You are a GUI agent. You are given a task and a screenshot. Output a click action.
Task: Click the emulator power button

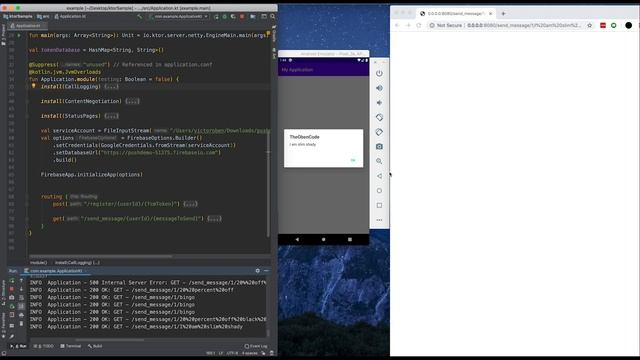[x=379, y=73]
